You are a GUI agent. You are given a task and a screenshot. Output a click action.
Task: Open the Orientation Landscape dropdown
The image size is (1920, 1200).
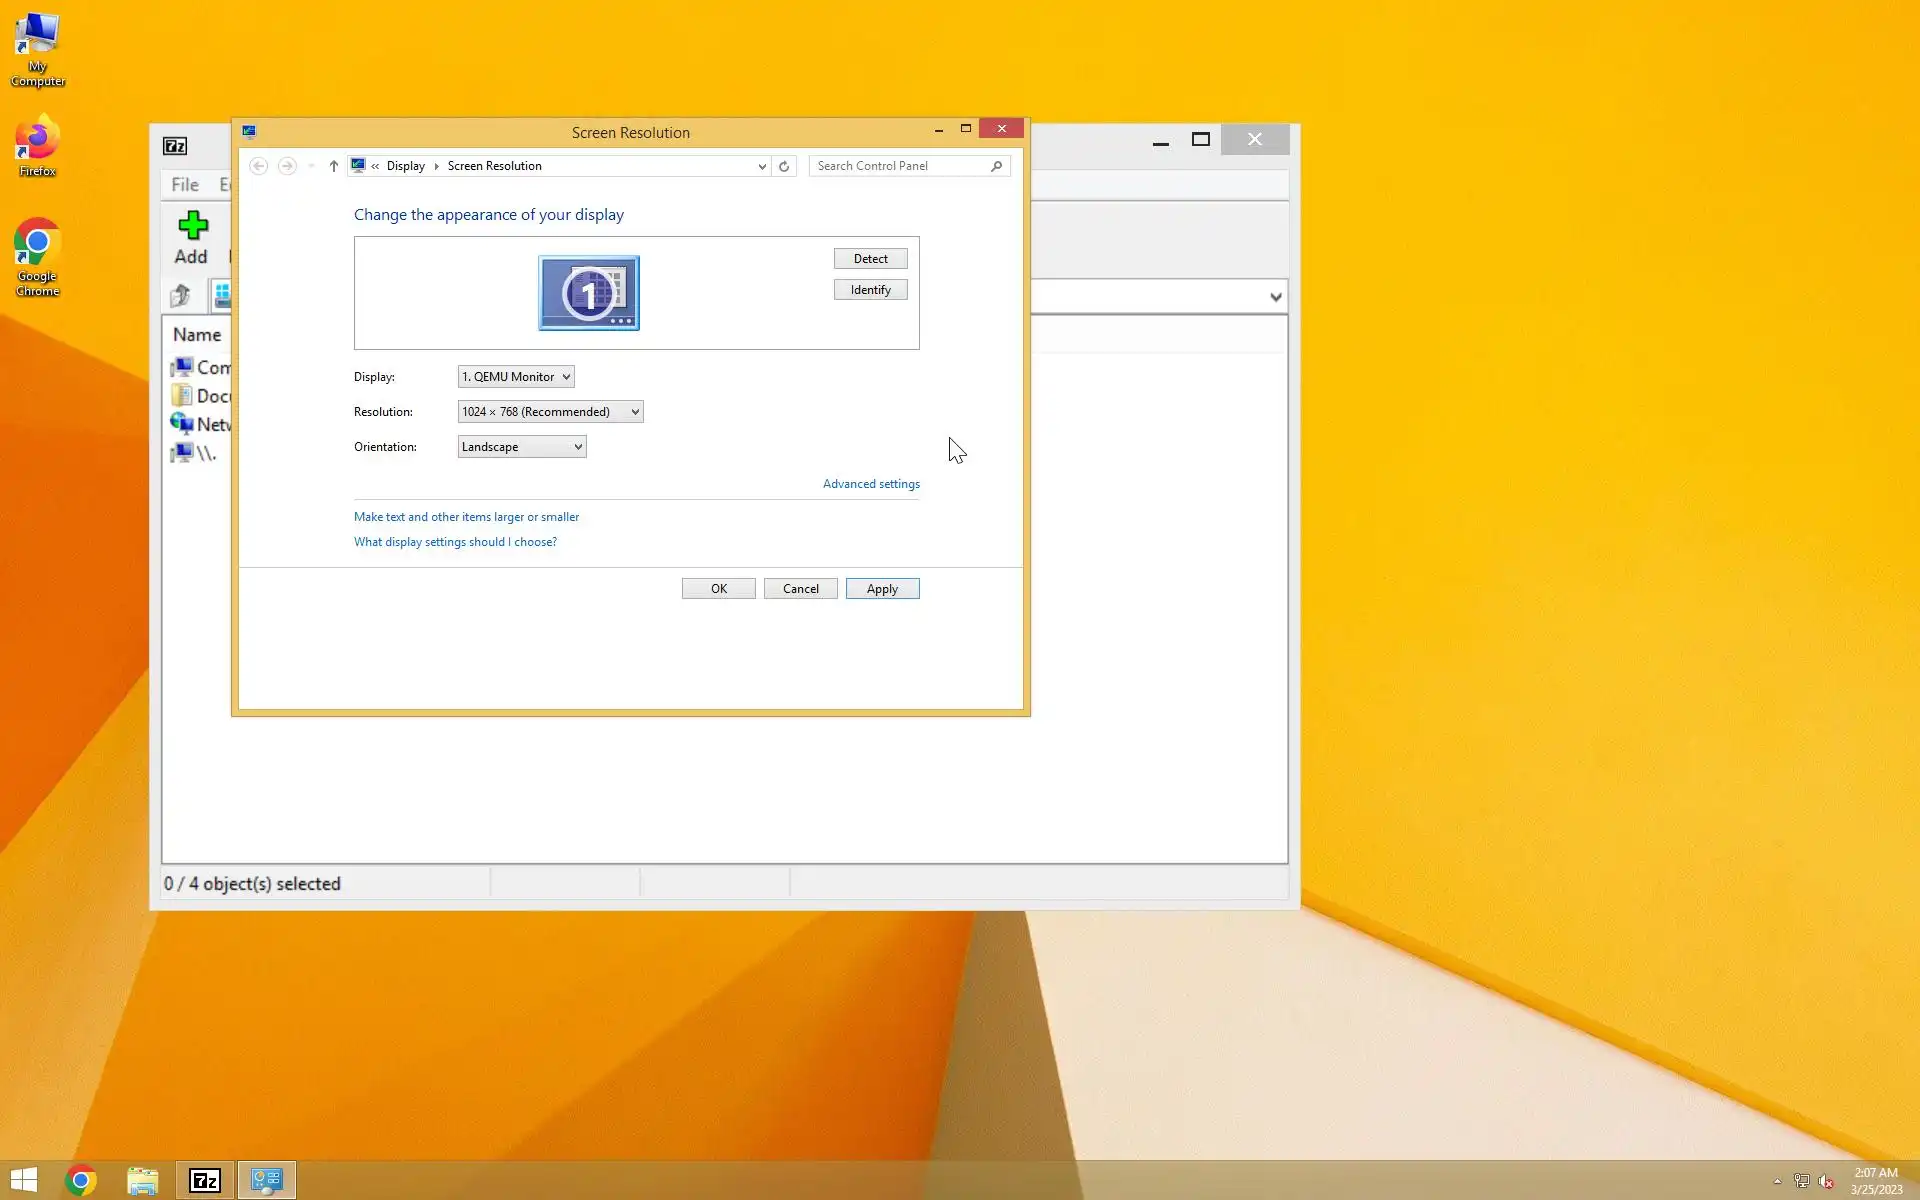522,447
